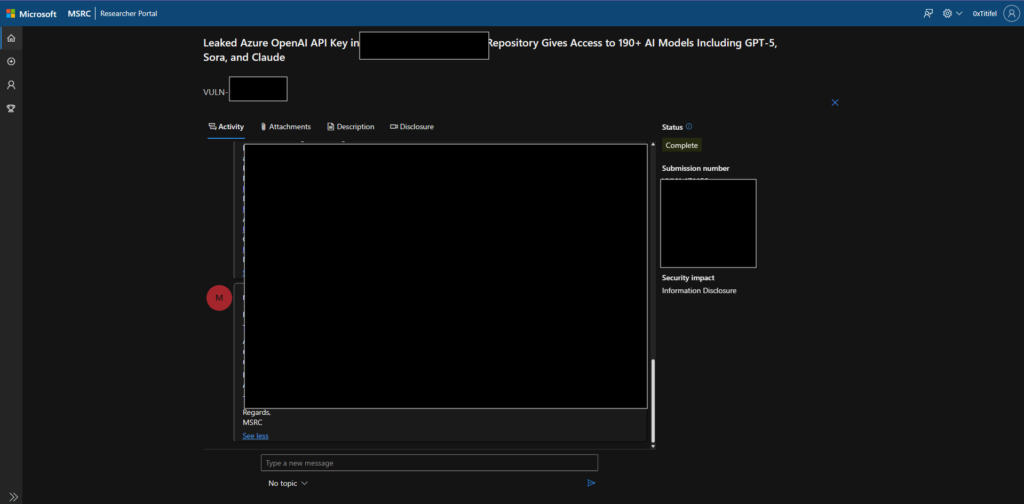Click the activity panel vertical scrollbar

click(x=653, y=400)
